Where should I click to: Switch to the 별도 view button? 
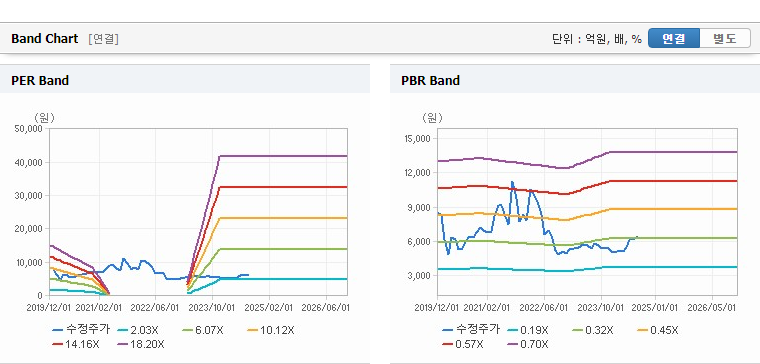(725, 38)
